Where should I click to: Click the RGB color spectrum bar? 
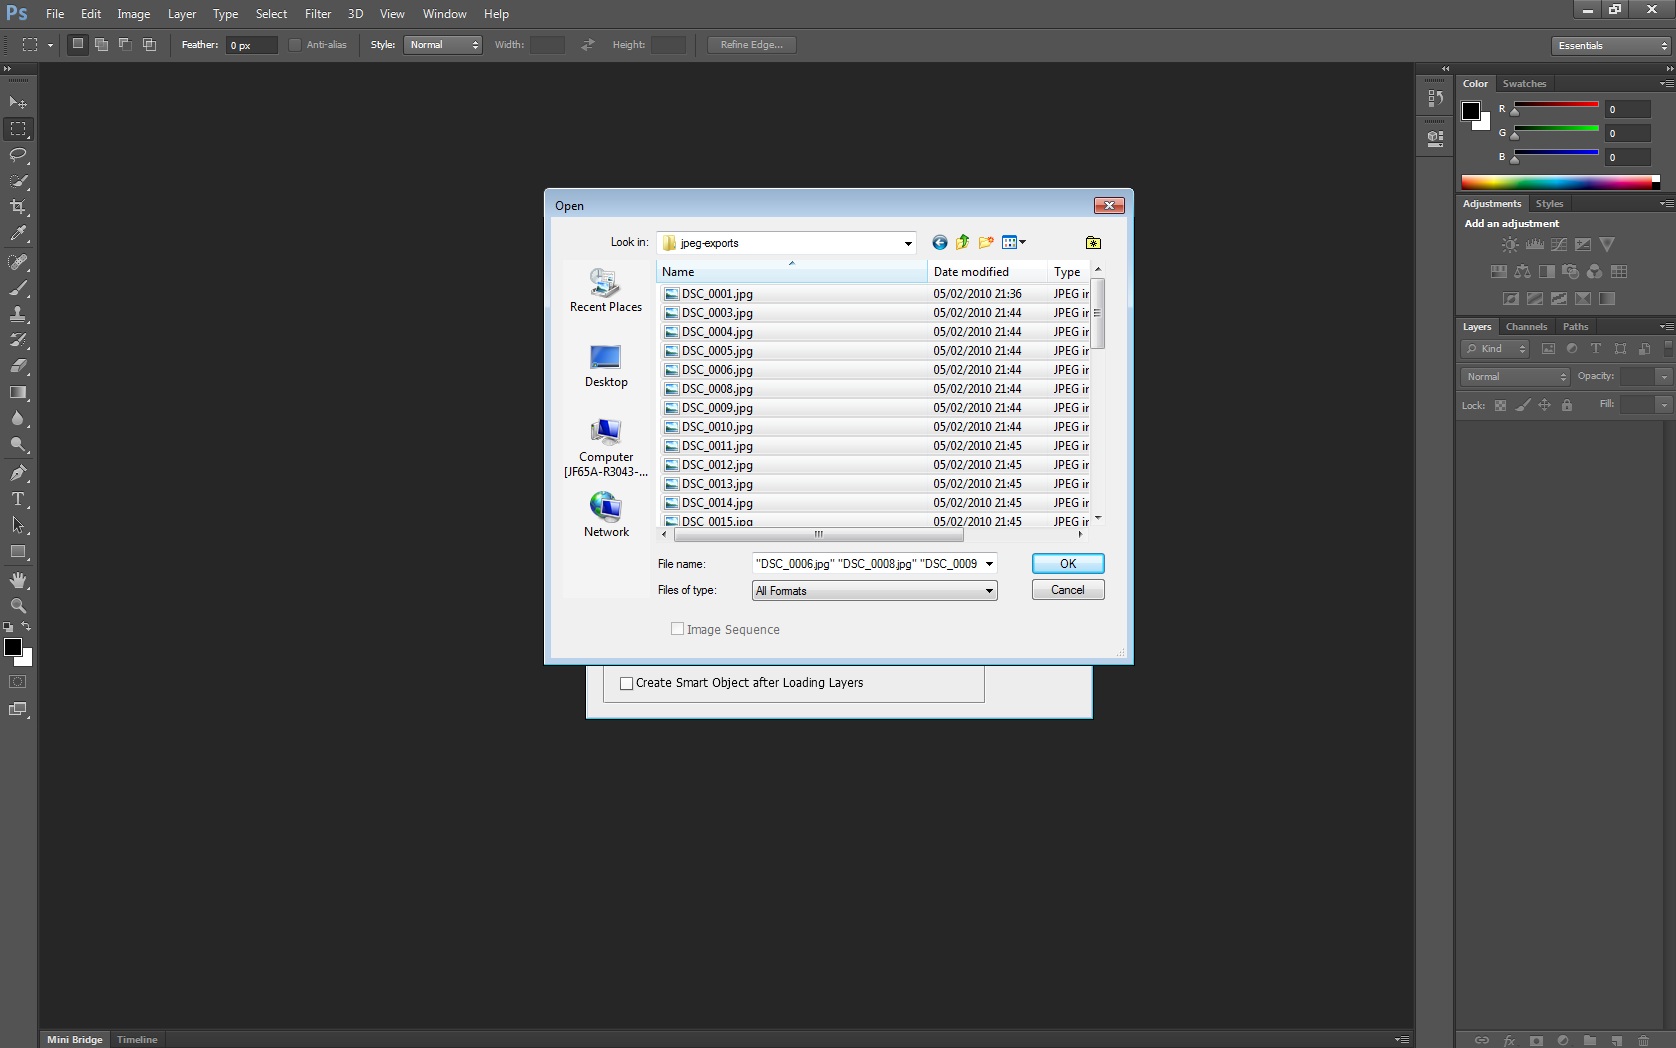pos(1557,182)
